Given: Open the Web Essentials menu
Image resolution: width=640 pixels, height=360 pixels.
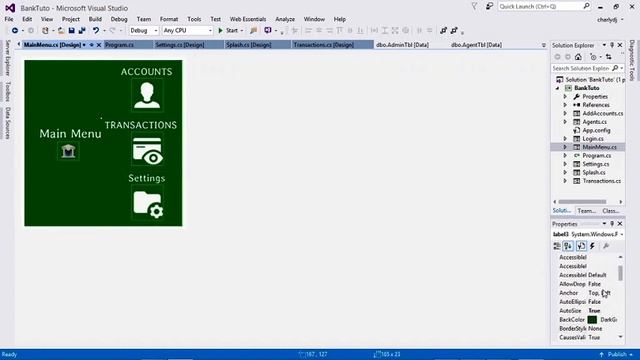Looking at the screenshot, I should point(248,19).
